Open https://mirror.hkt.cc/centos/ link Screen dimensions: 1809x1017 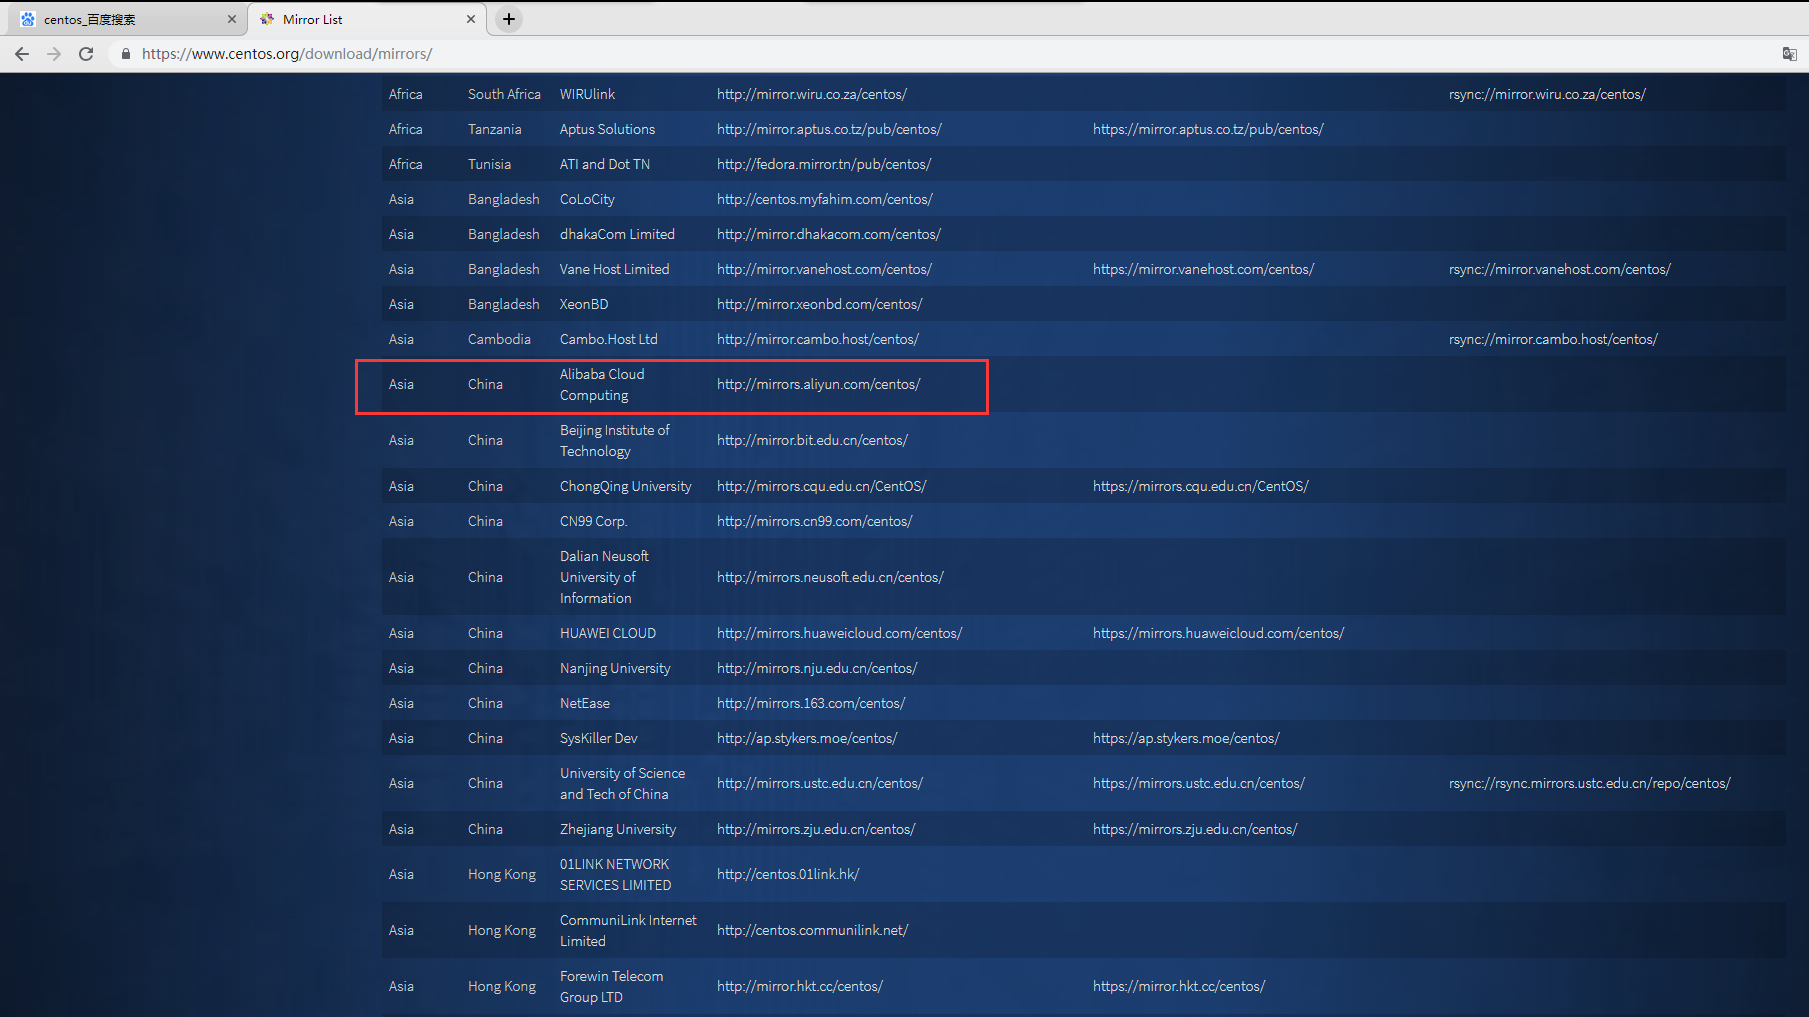pos(1179,986)
